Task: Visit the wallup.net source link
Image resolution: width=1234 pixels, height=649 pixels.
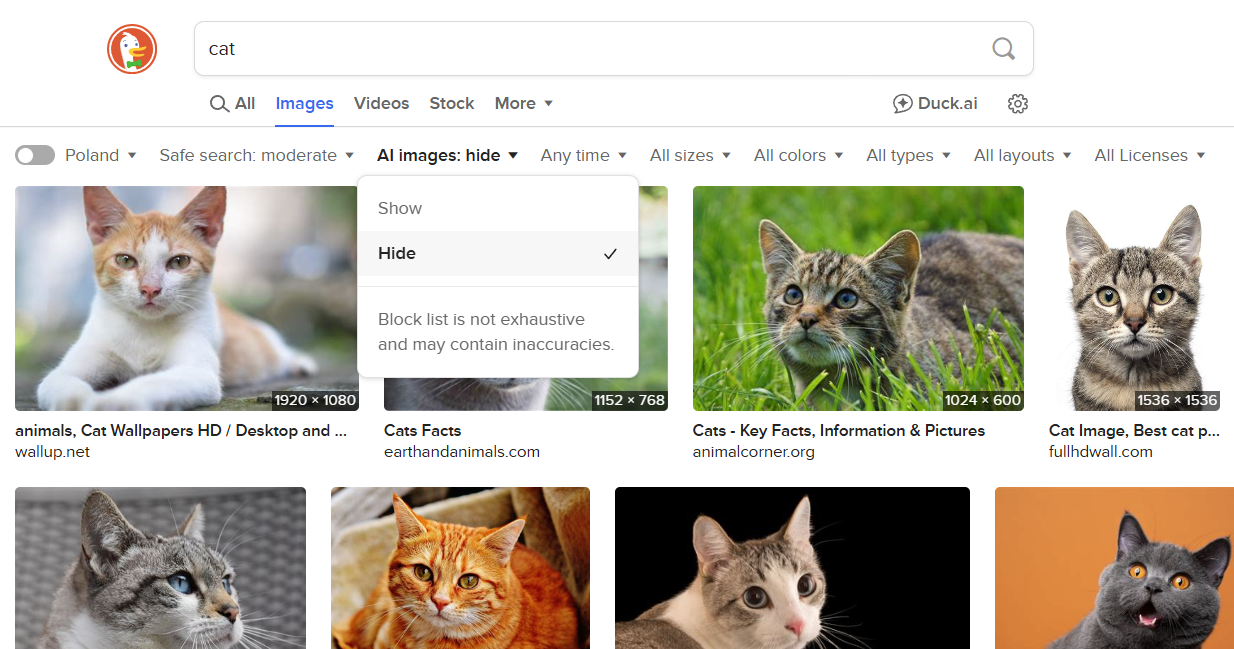Action: [x=52, y=451]
